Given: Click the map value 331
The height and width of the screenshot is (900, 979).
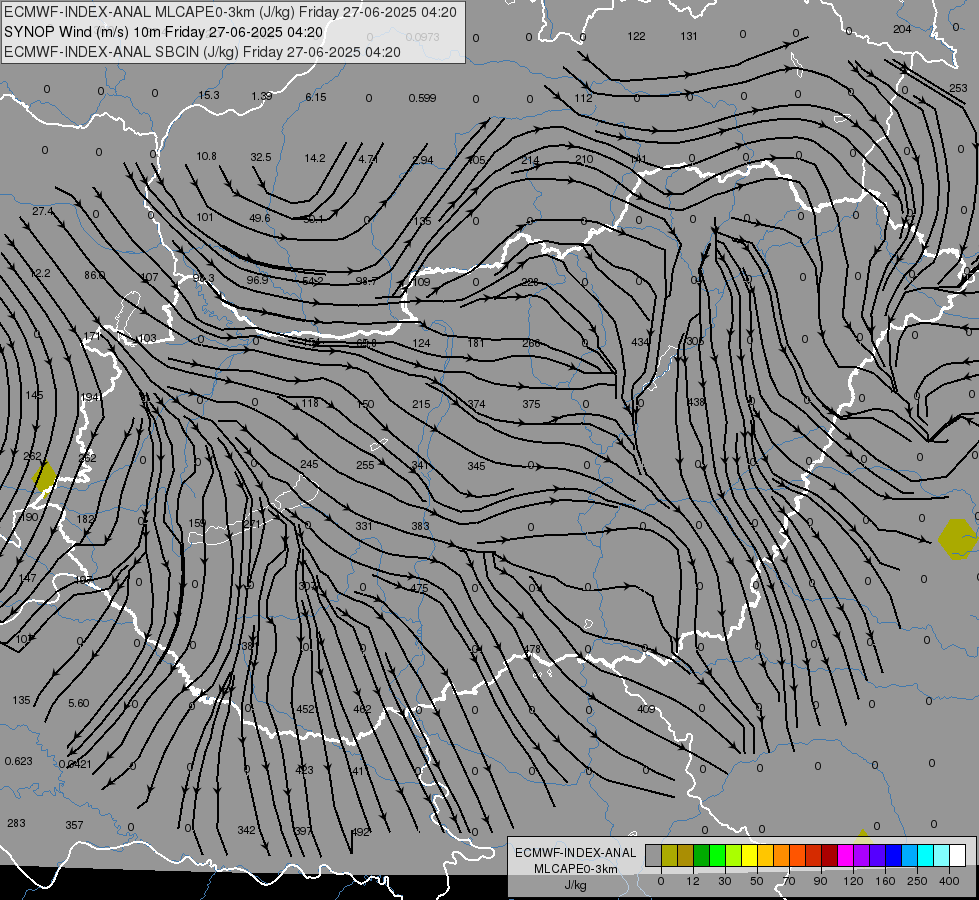Looking at the screenshot, I should click(x=364, y=526).
